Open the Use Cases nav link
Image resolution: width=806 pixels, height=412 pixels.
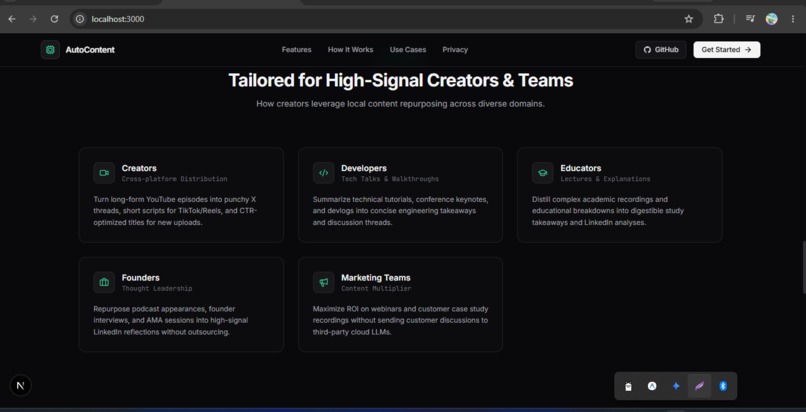pyautogui.click(x=408, y=50)
